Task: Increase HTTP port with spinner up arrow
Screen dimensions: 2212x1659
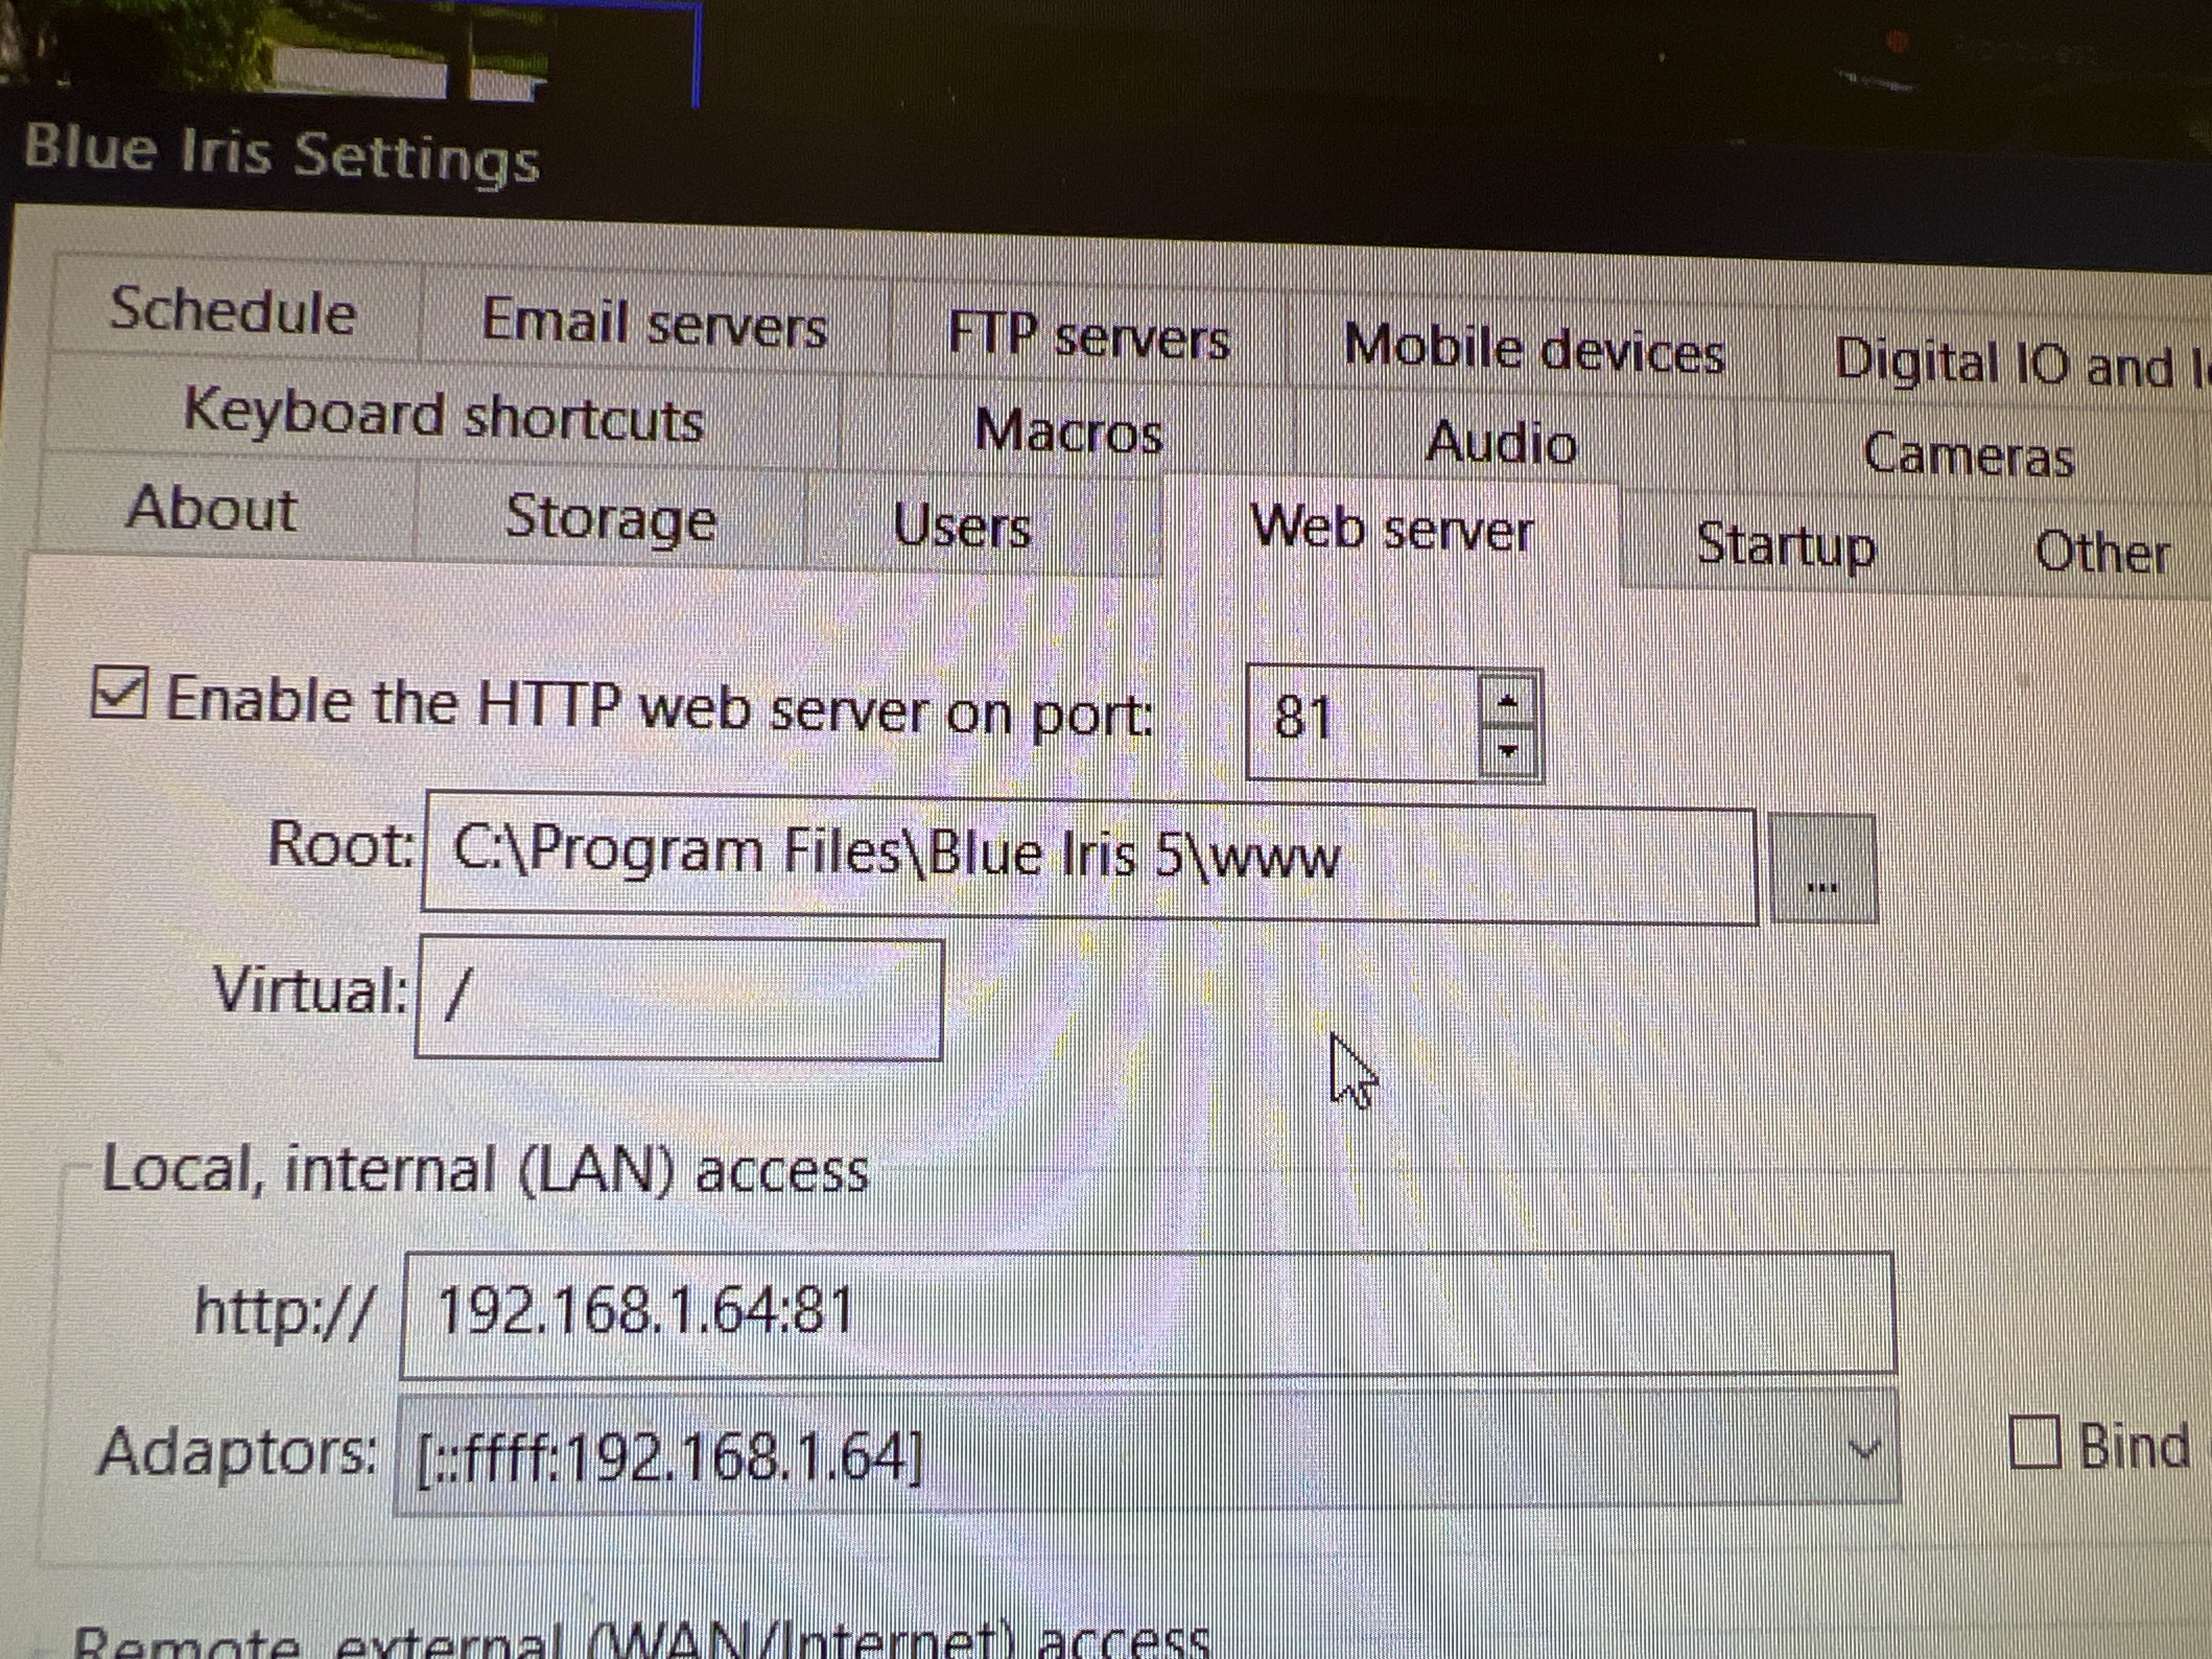Action: tap(1508, 701)
